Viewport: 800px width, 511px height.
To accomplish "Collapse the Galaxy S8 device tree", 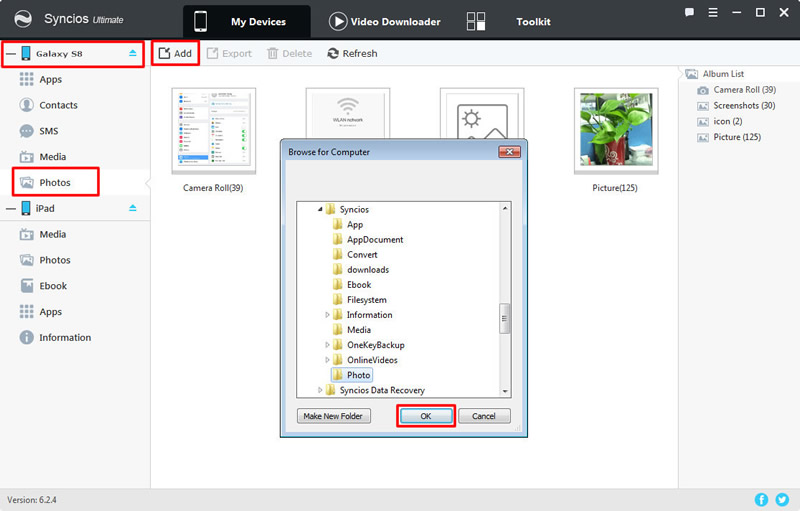I will 11,54.
